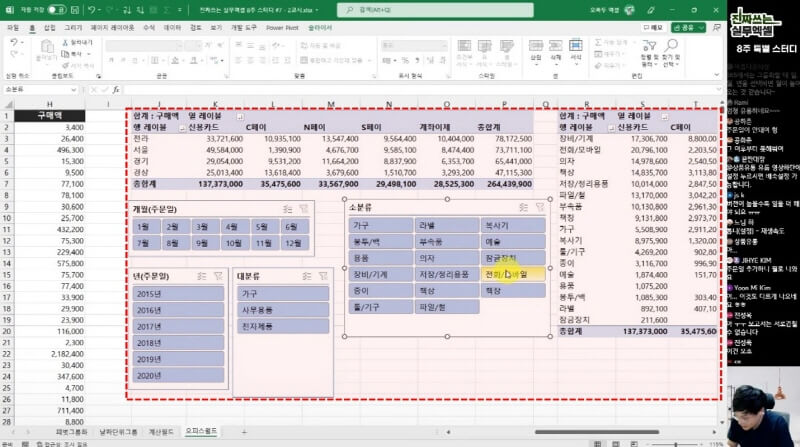Open the 슬라이서 contextual ribbon tab
Screen dimensions: 800x447
point(320,28)
